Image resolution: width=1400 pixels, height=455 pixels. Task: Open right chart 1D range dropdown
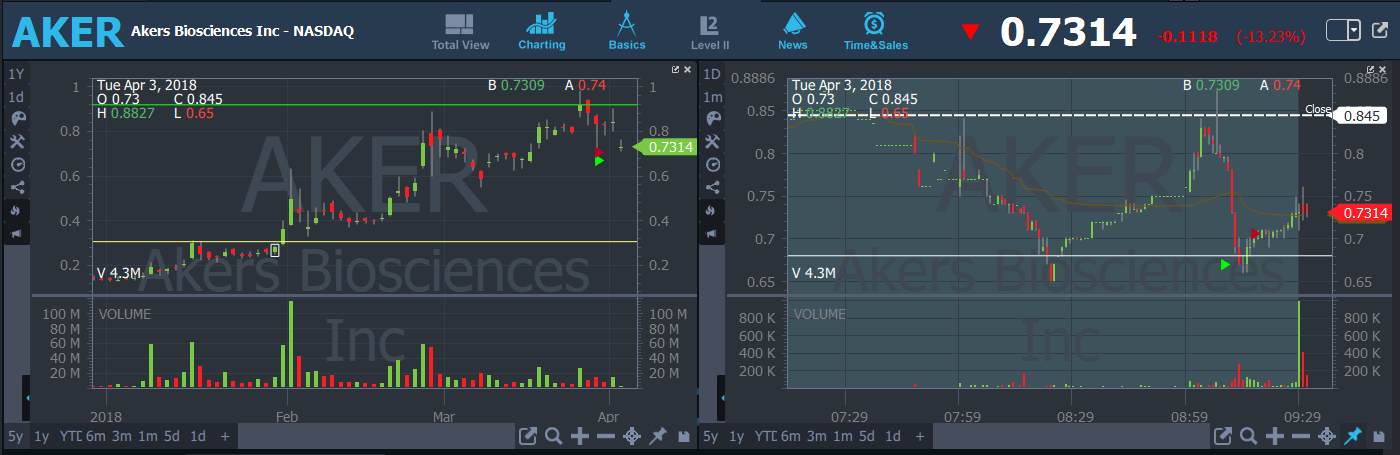click(712, 74)
